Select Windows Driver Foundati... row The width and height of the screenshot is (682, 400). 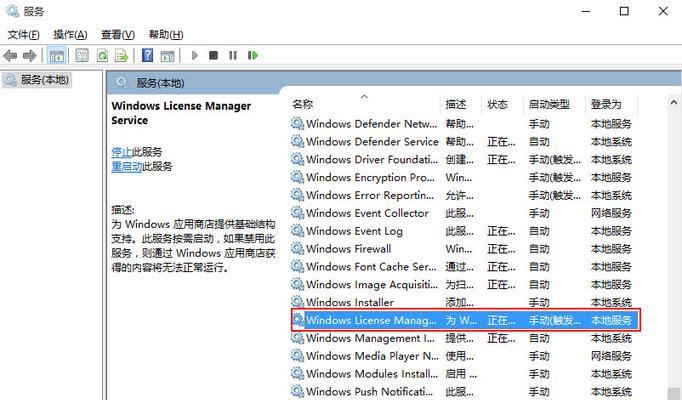(x=463, y=160)
